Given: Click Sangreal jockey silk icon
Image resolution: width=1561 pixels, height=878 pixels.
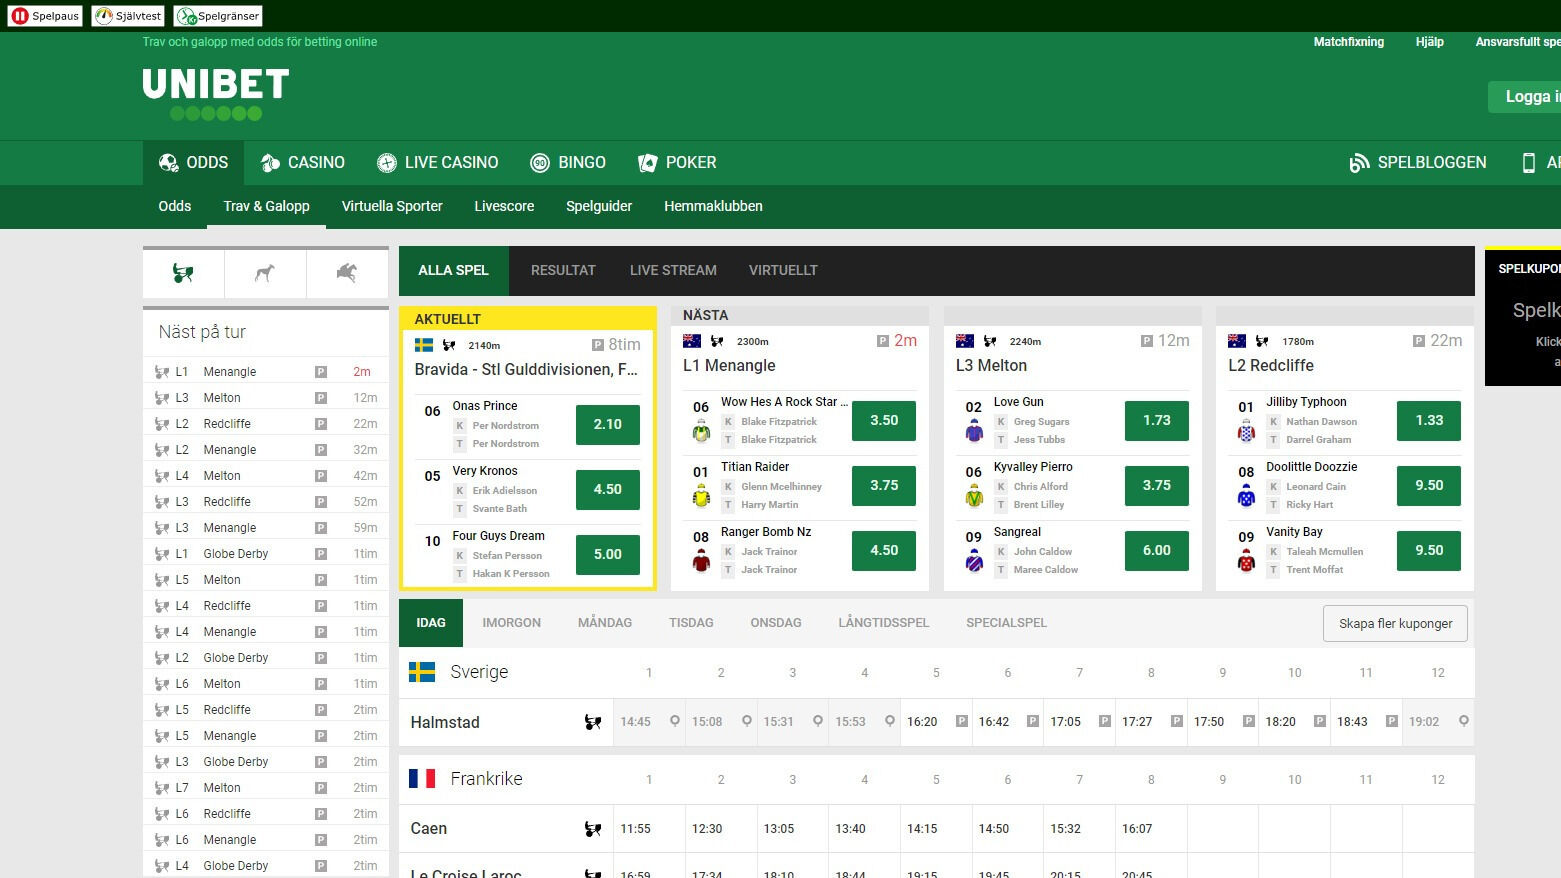Looking at the screenshot, I should (x=974, y=560).
